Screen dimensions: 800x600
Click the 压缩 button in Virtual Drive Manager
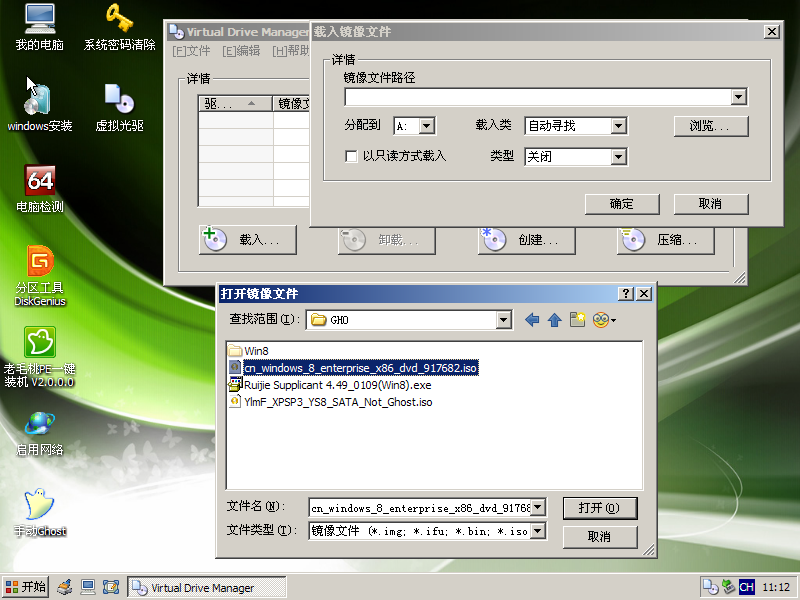tap(665, 240)
